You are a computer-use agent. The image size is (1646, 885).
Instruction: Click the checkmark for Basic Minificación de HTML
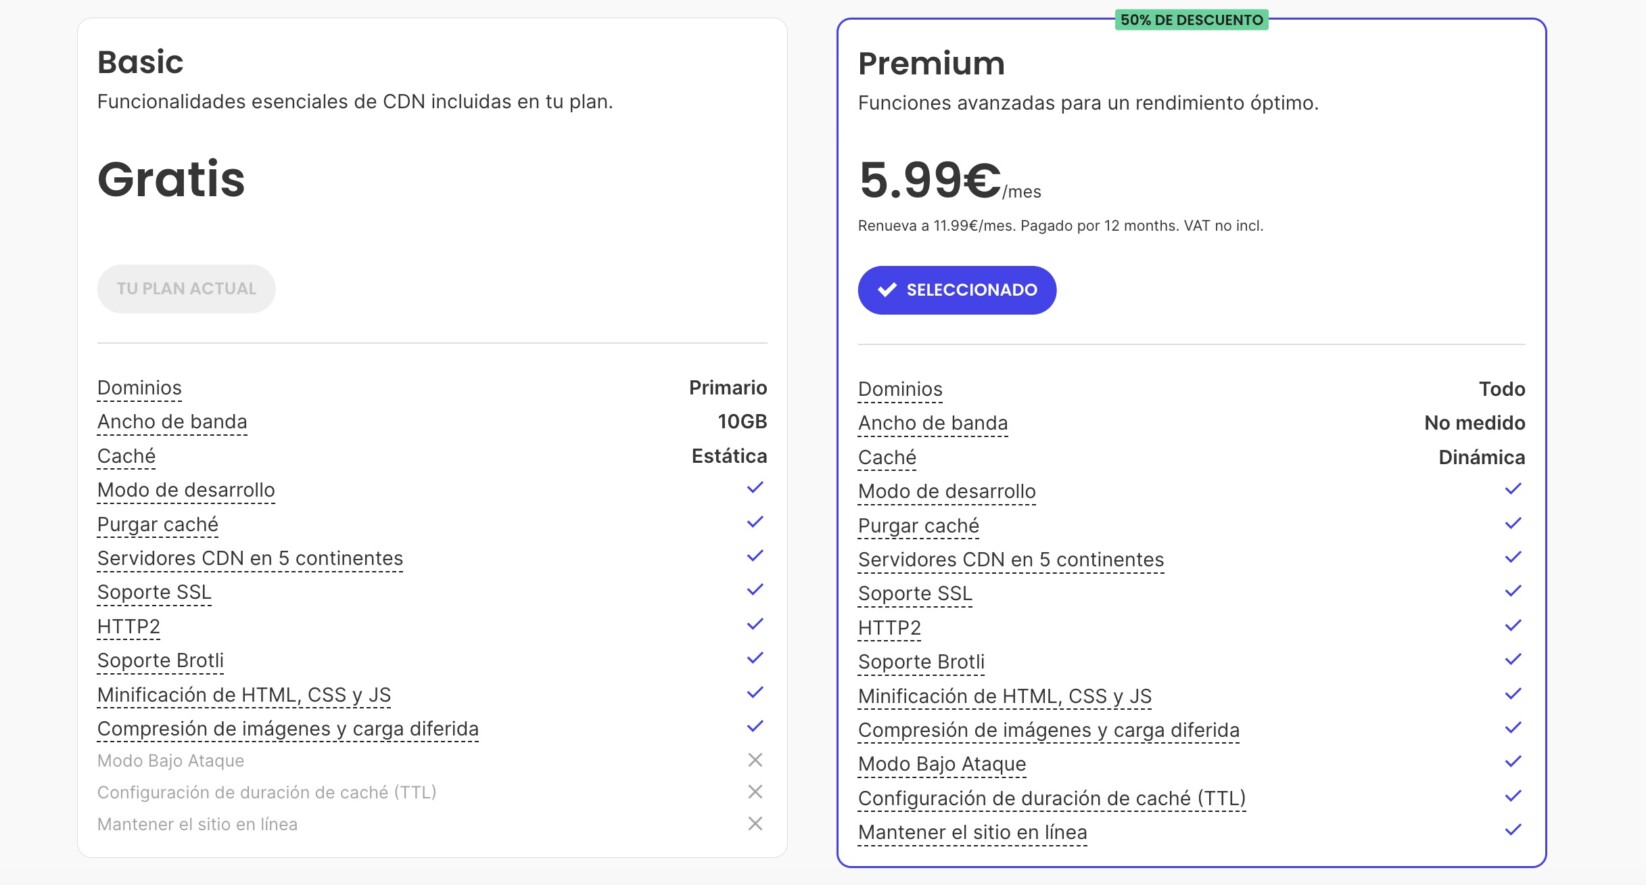tap(755, 692)
